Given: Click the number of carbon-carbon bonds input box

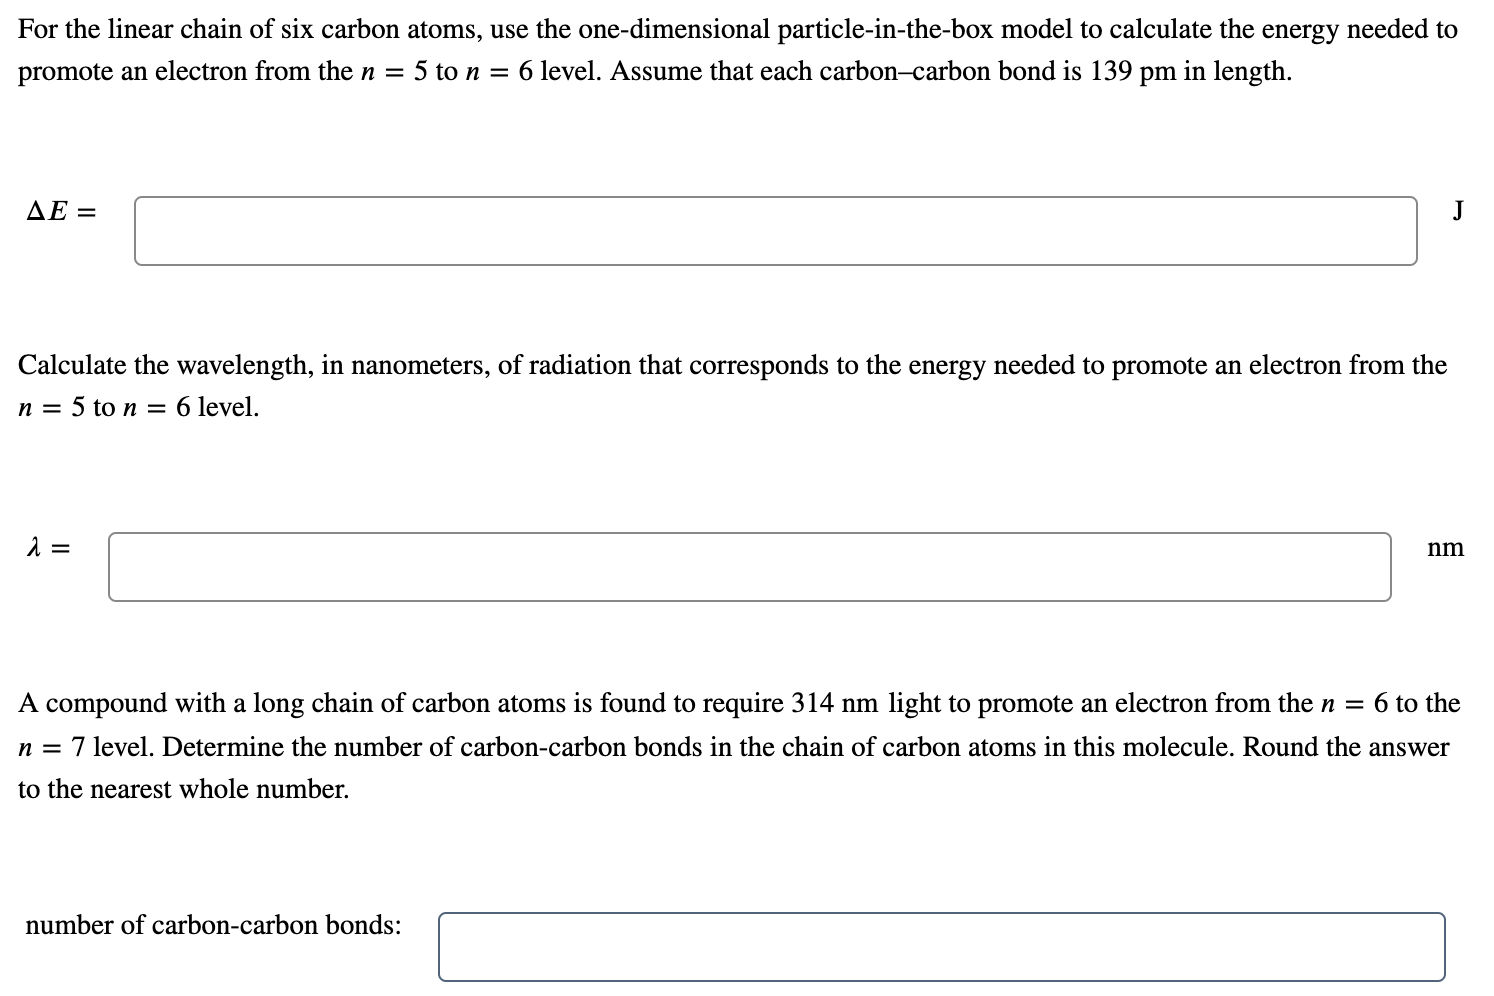Looking at the screenshot, I should pyautogui.click(x=940, y=945).
